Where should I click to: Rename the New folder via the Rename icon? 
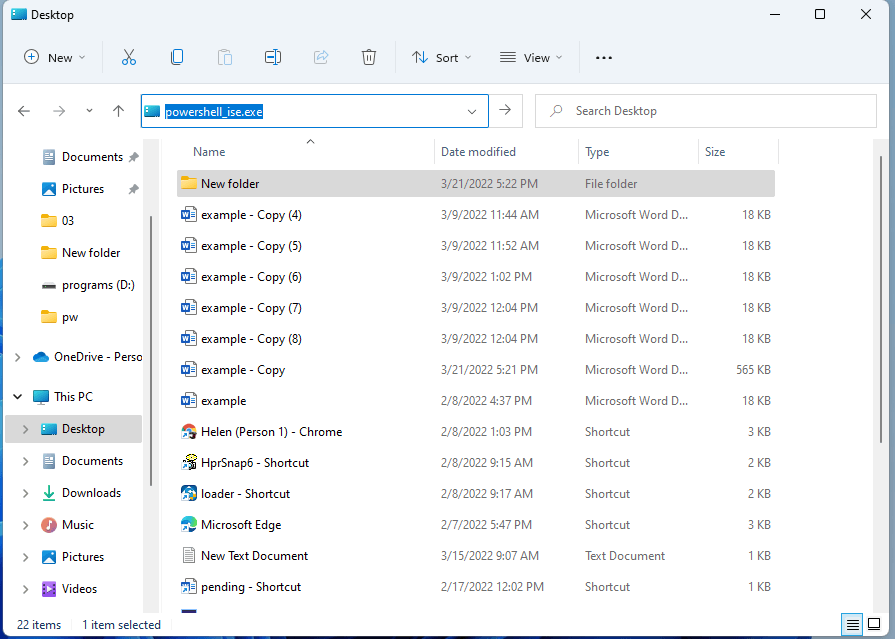pyautogui.click(x=272, y=57)
